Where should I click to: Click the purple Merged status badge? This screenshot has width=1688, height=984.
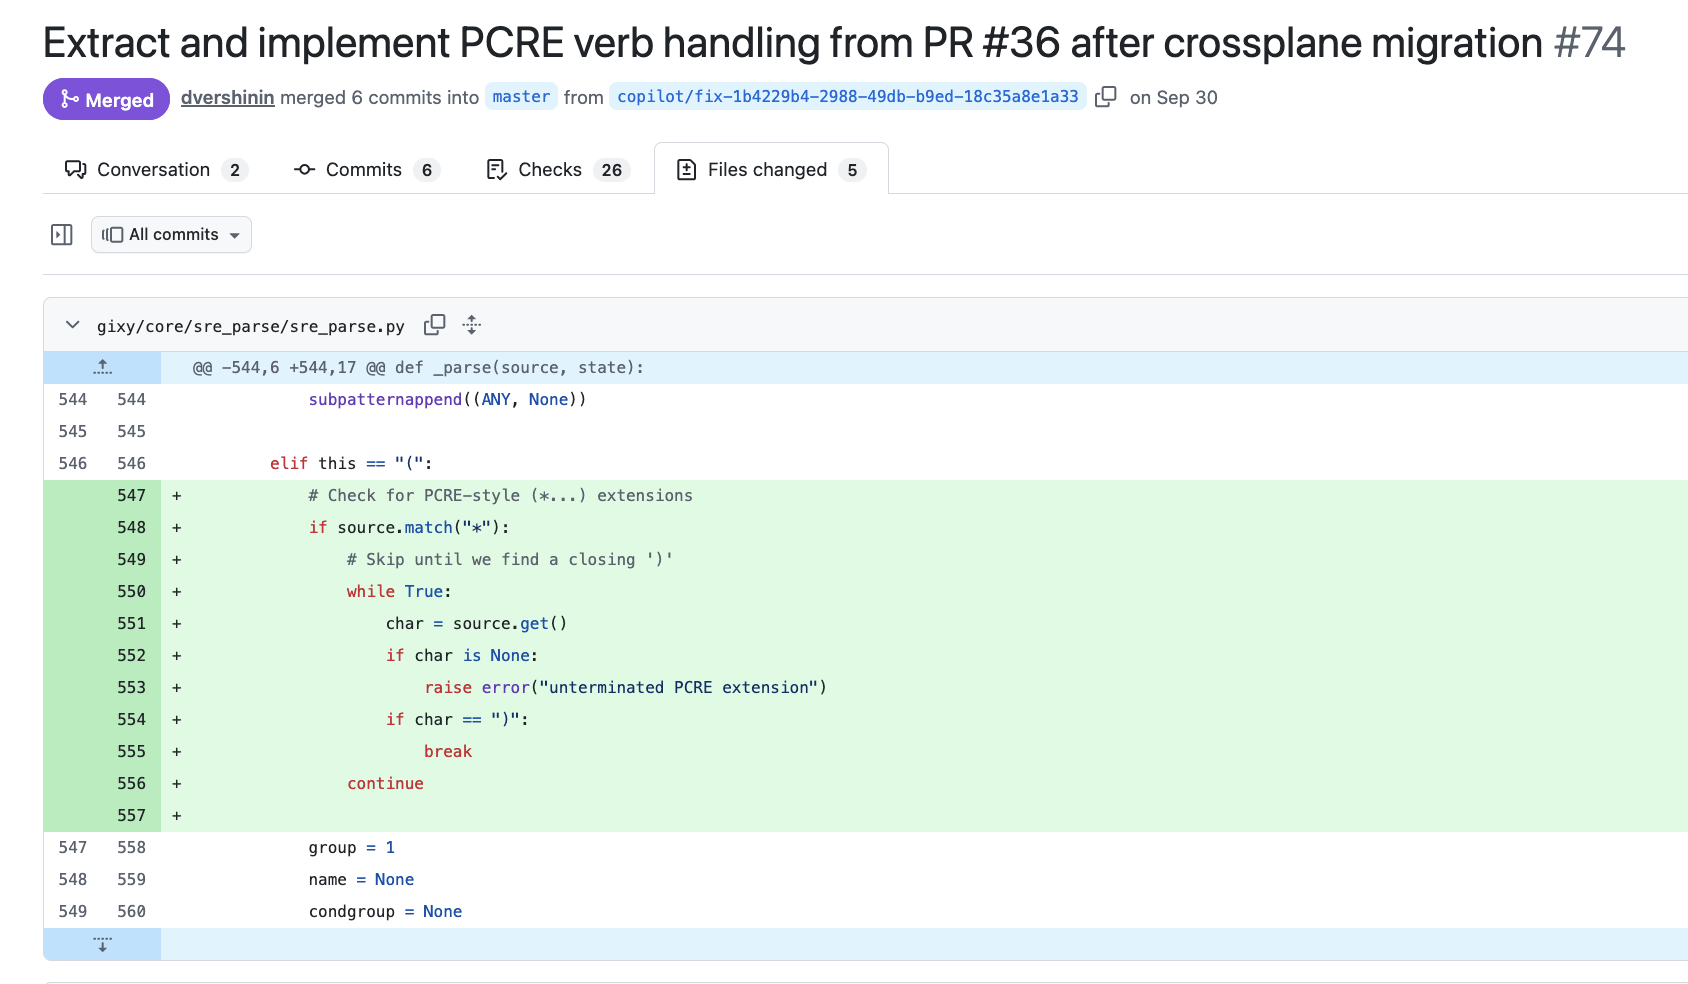click(x=106, y=99)
